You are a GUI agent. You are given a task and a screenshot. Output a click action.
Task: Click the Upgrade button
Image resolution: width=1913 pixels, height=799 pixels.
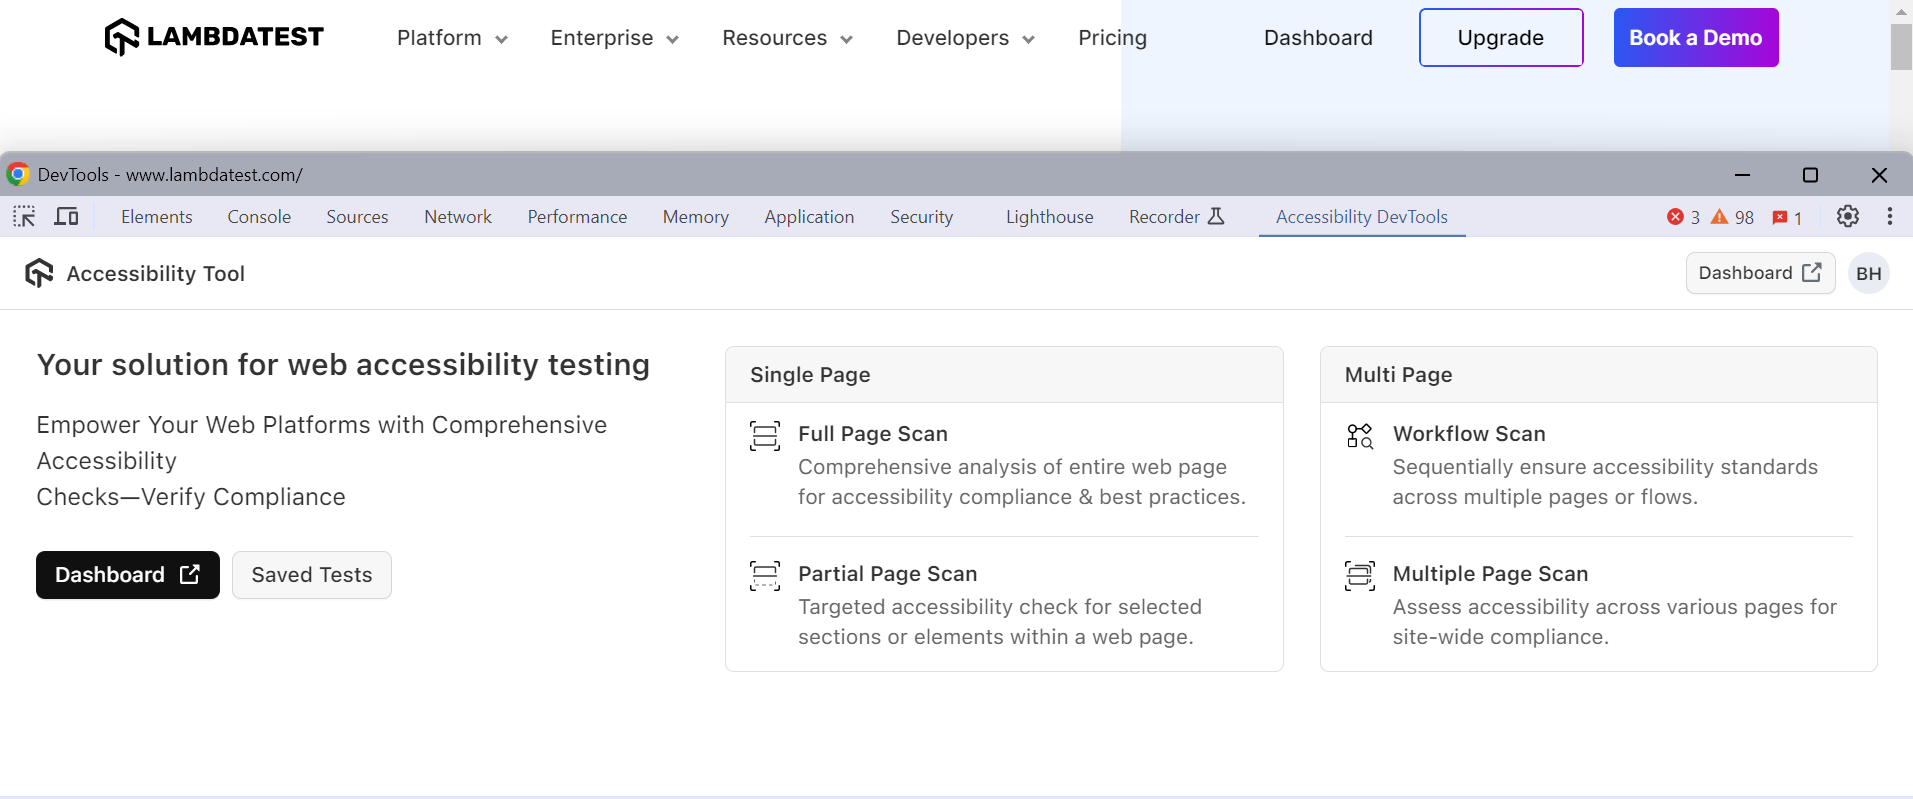[x=1501, y=38]
